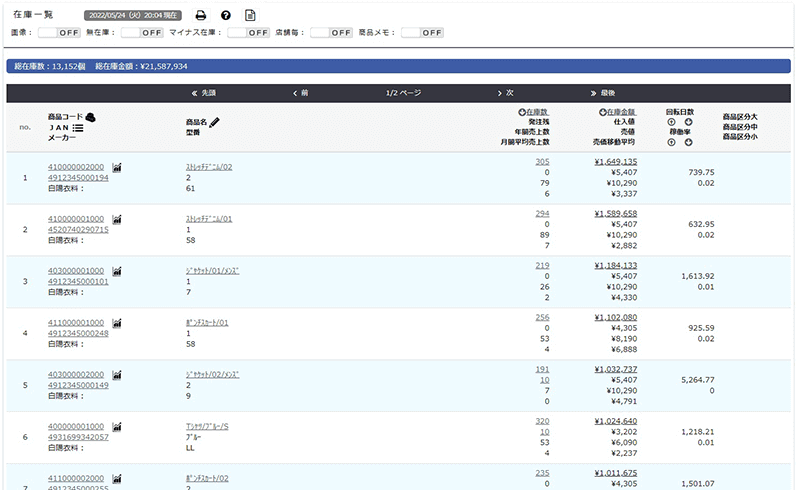Toggle the 画像 switch on
This screenshot has height=490, width=800.
[59, 33]
